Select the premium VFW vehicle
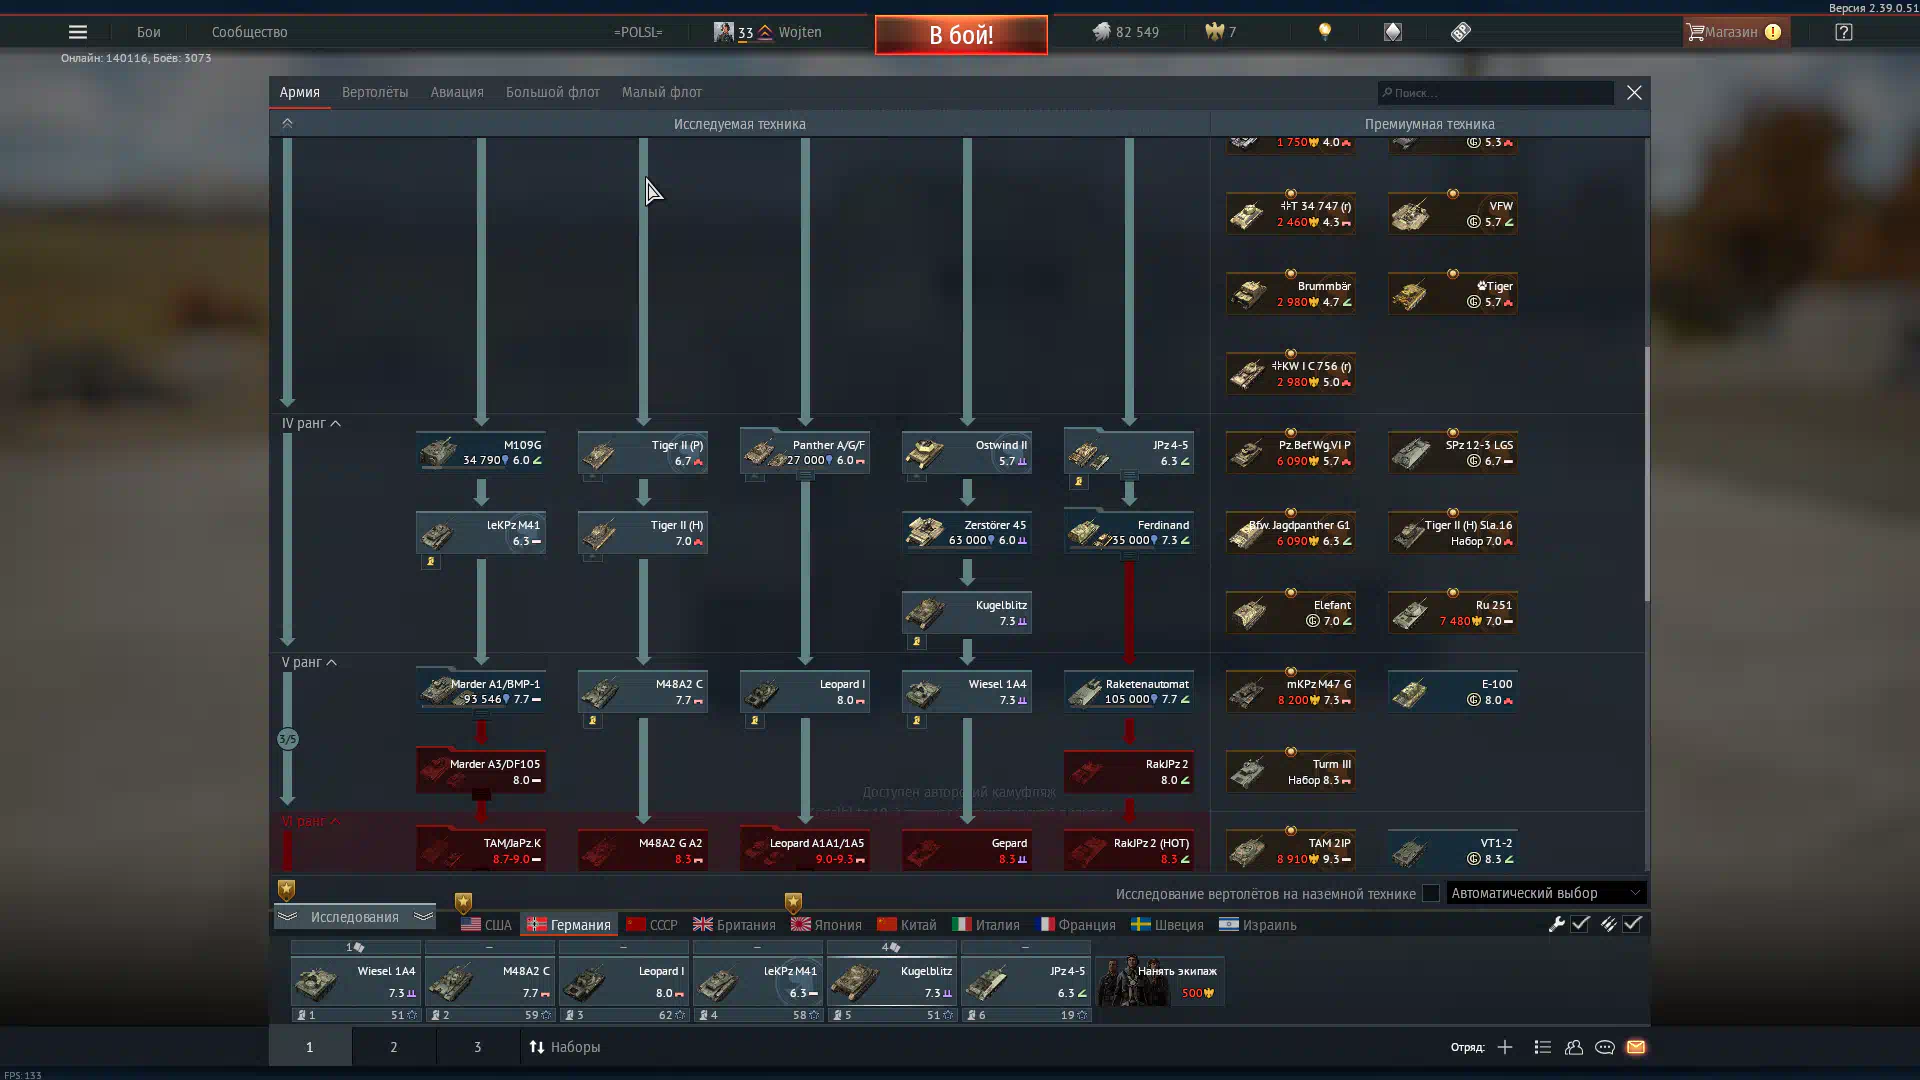1920x1080 pixels. click(1453, 214)
